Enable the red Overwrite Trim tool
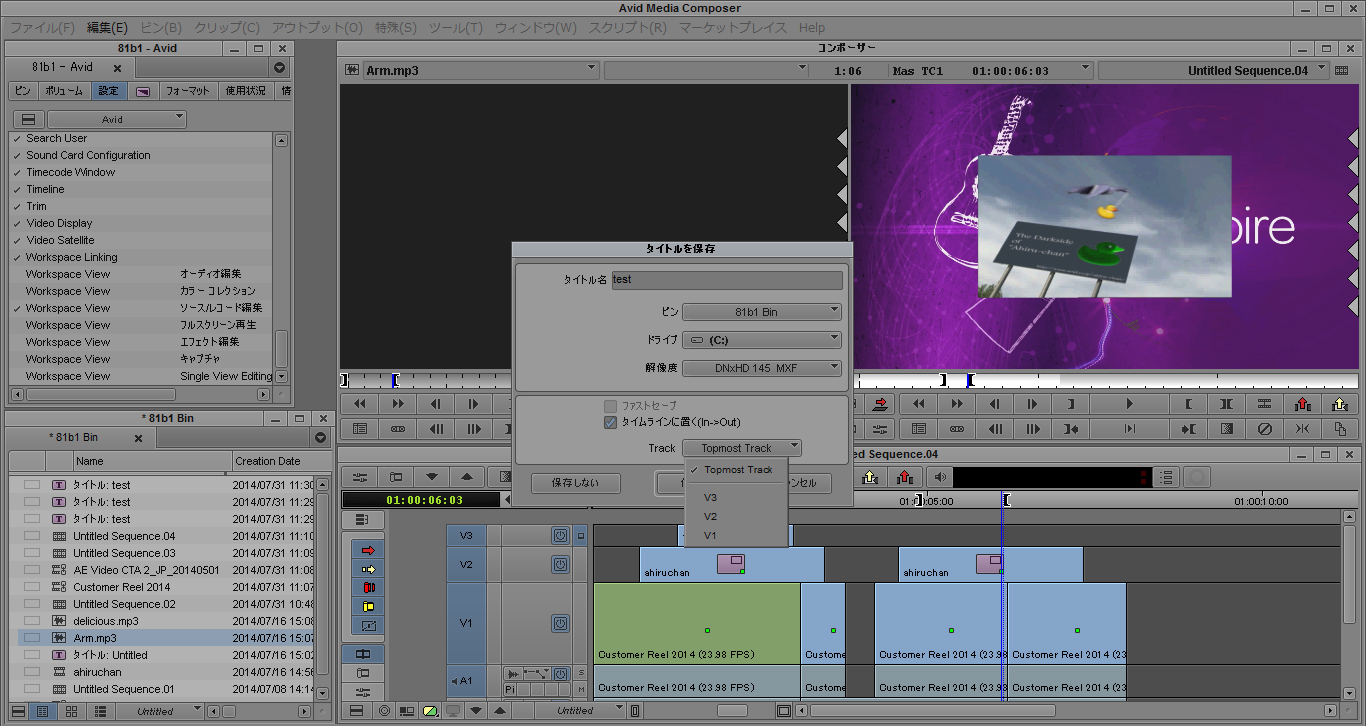Viewport: 1366px width, 726px height. point(367,588)
